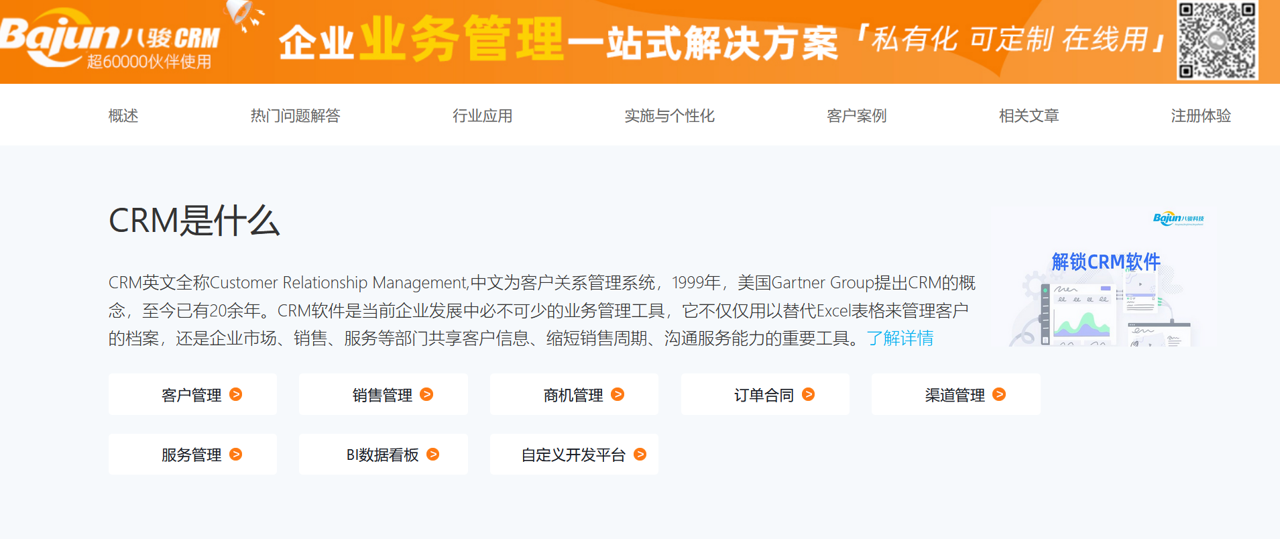Open the 概述 navigation tab
The image size is (1280, 539).
pos(123,116)
